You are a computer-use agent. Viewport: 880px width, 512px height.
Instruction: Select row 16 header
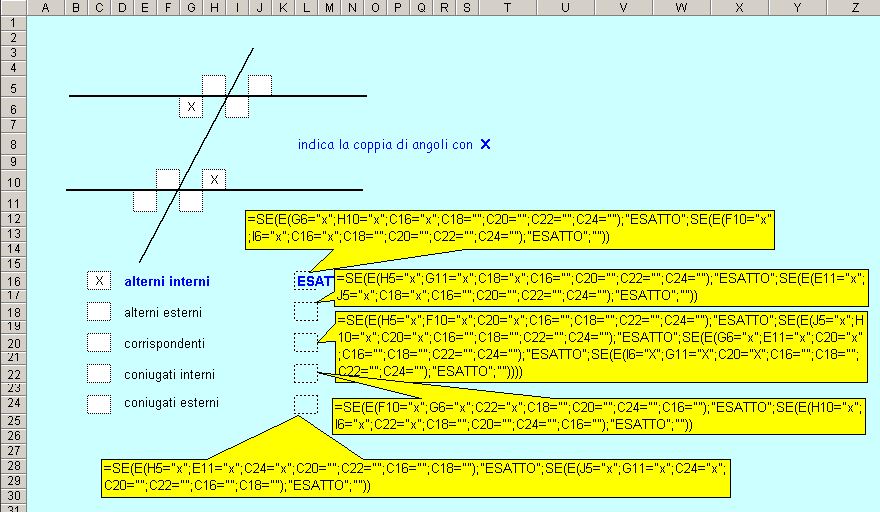coord(13,281)
